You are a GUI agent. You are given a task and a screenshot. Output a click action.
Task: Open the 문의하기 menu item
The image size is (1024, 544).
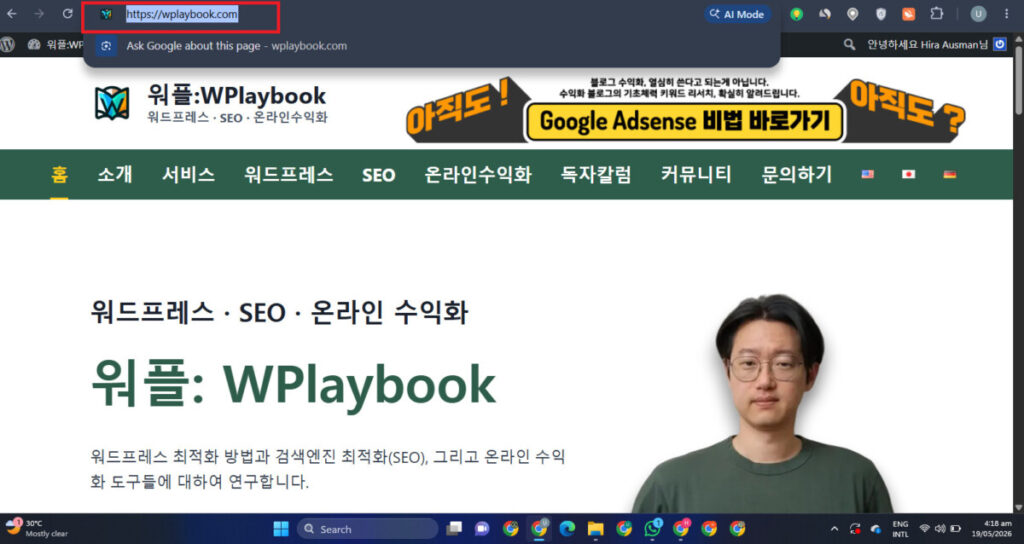click(x=797, y=174)
